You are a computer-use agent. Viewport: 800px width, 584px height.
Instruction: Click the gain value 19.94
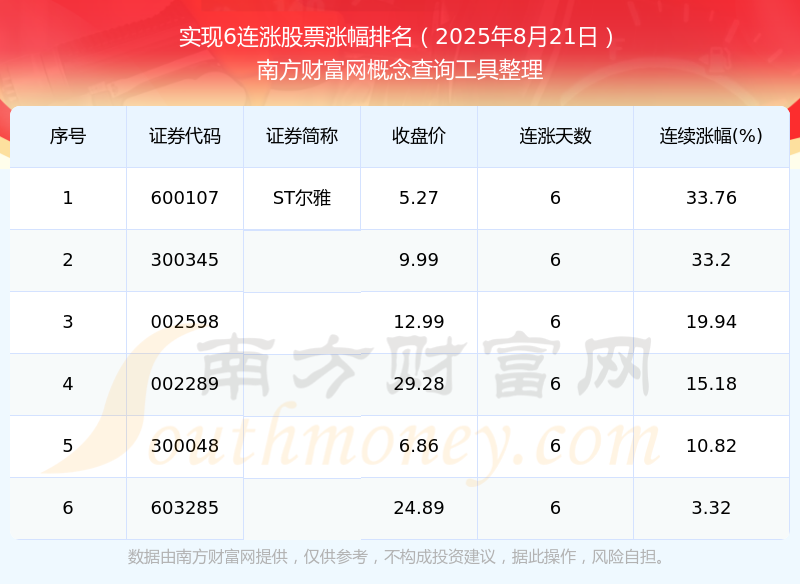coord(711,322)
